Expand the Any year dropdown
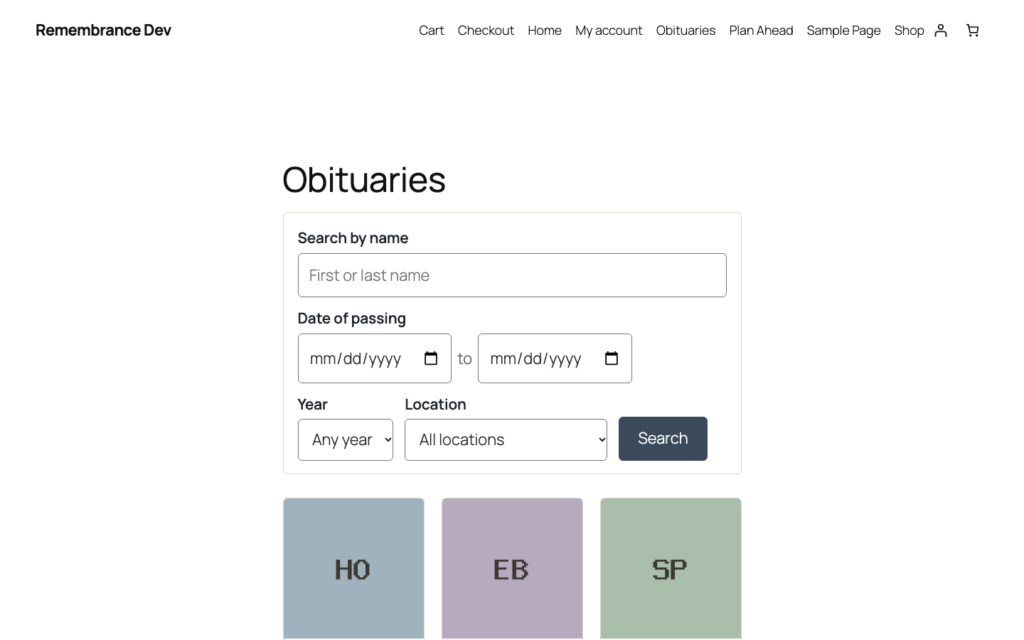 345,440
